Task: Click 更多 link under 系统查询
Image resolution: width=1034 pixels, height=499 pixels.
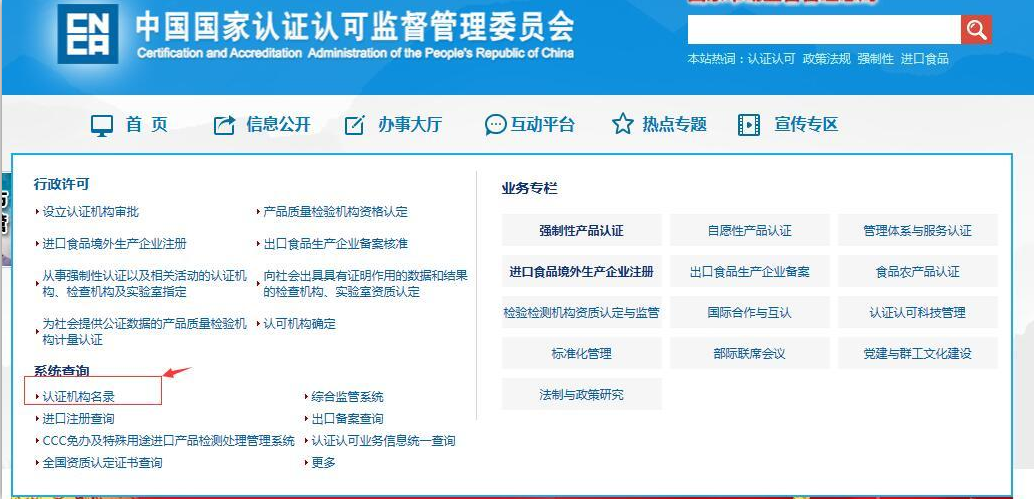Action: (323, 463)
